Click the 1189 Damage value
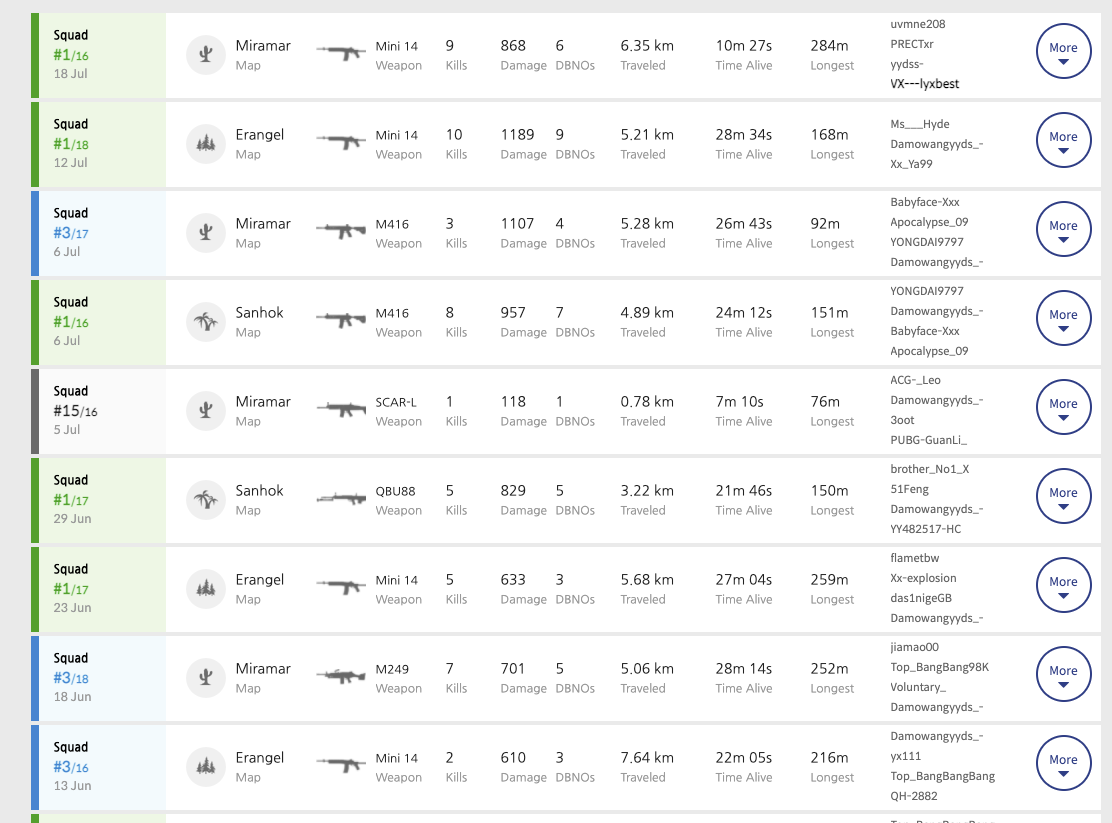 517,135
